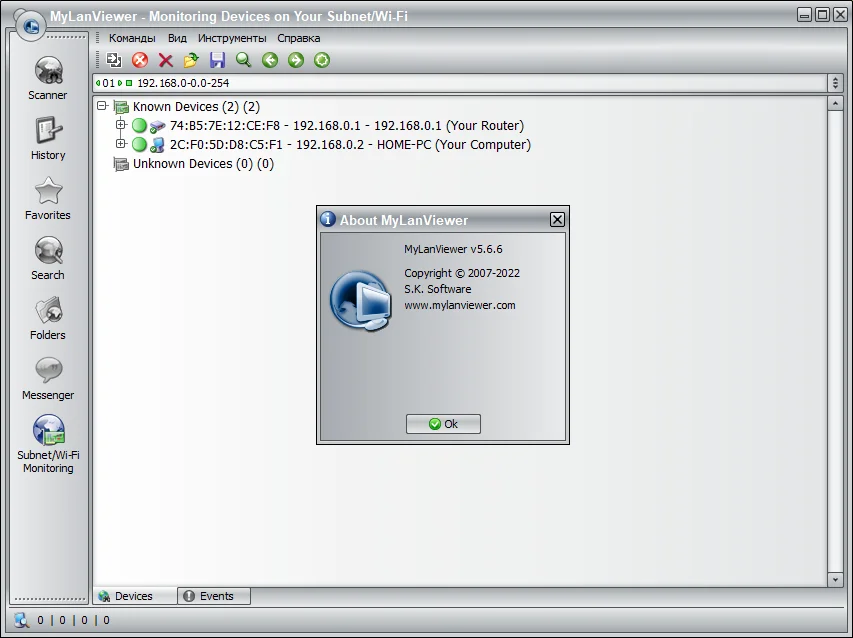
Task: Select the Unknown Devices (0) (0) row
Action: (x=203, y=164)
